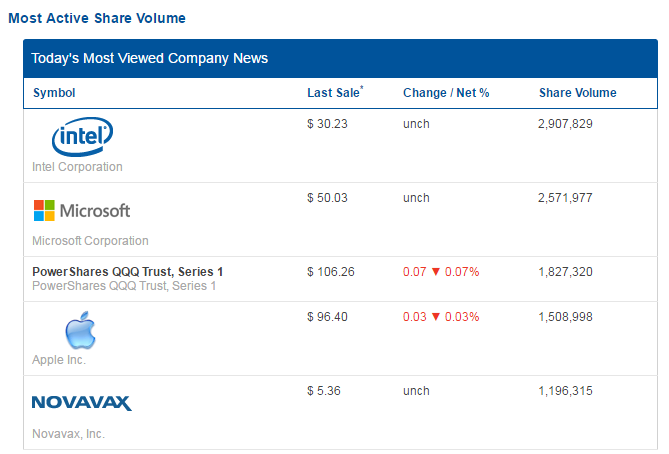Select share volume 1,827,320
This screenshot has width=669, height=454.
(565, 272)
